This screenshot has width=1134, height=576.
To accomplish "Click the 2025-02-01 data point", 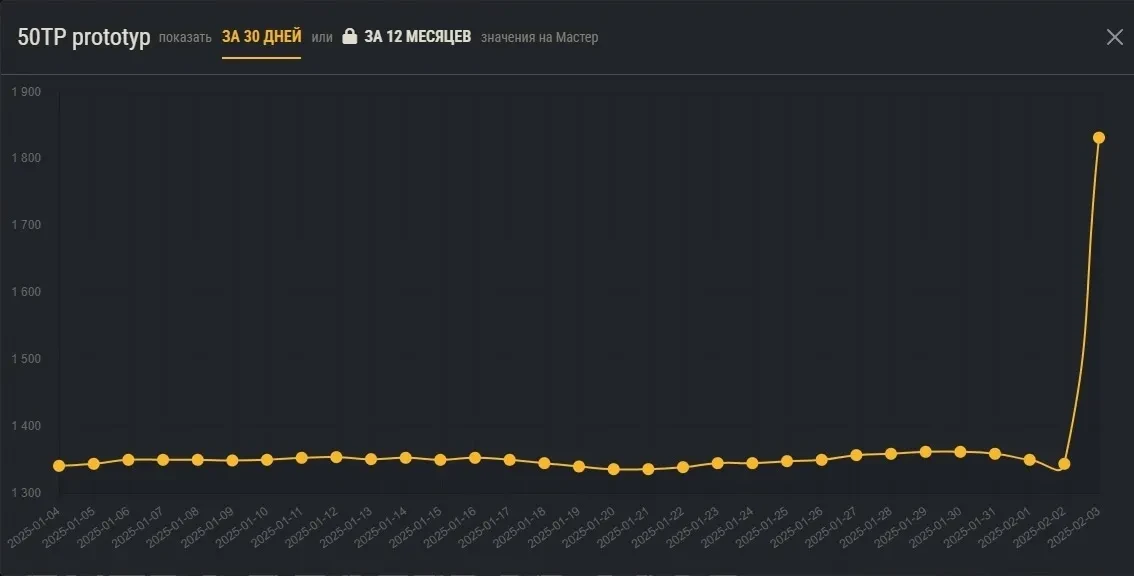I will [x=1029, y=460].
